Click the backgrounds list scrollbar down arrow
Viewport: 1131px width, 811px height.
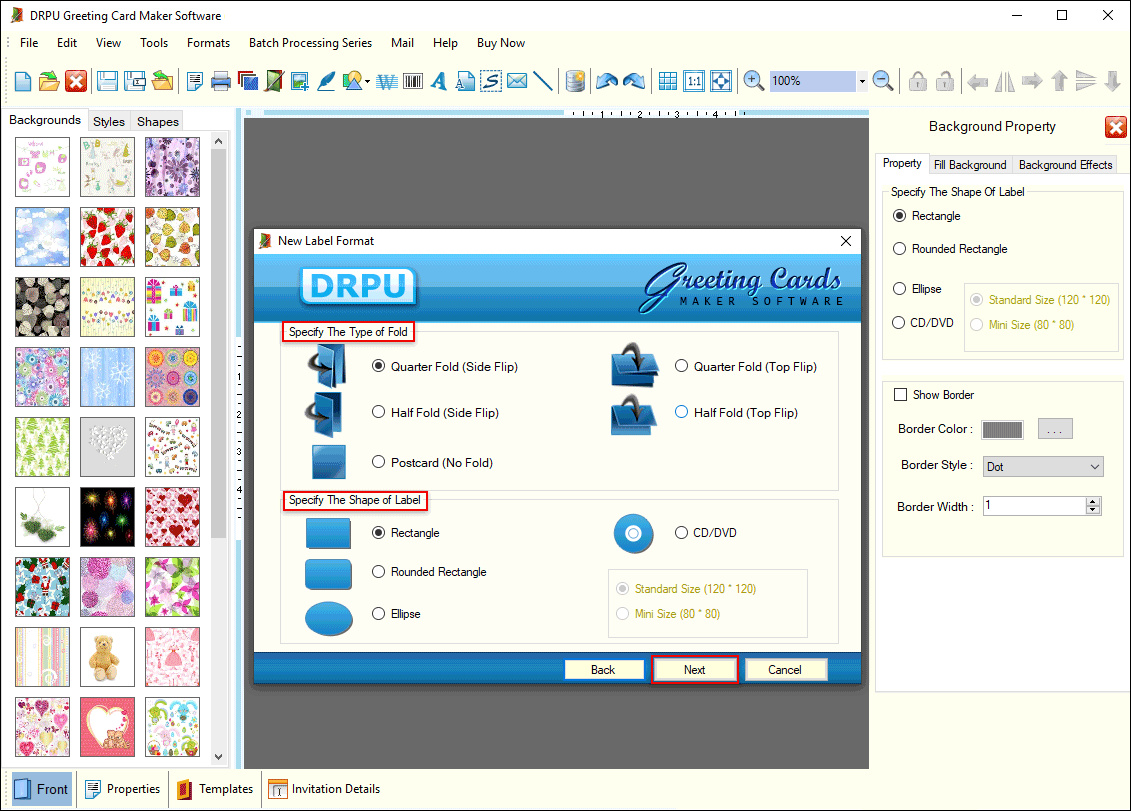coord(219,757)
